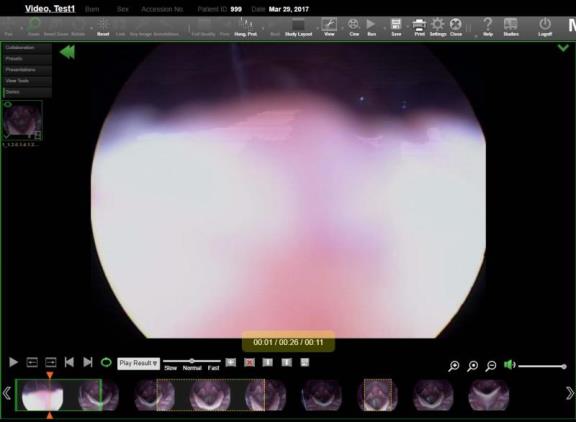The width and height of the screenshot is (576, 422).
Task: Jump to the next frame button
Action: pos(50,363)
